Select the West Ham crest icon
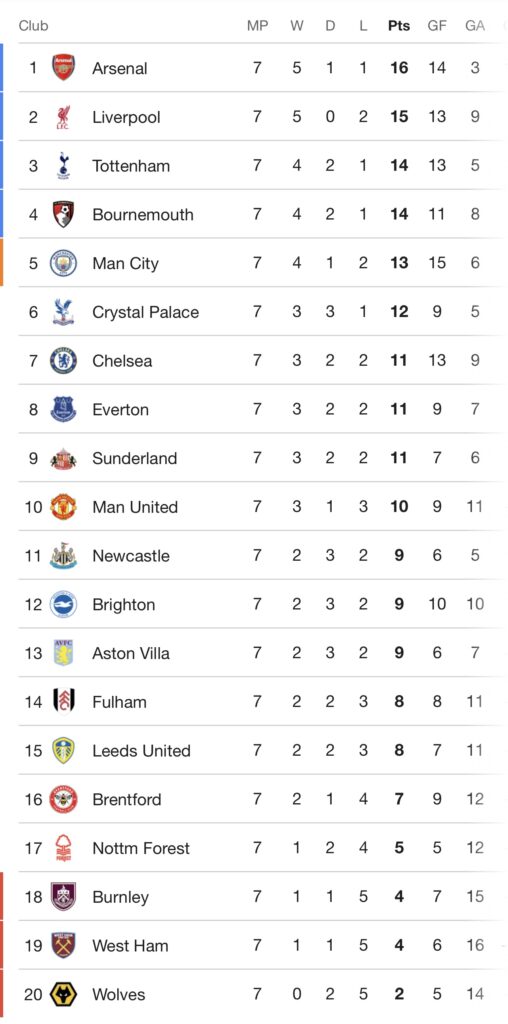Image resolution: width=508 pixels, height=1024 pixels. pyautogui.click(x=63, y=946)
